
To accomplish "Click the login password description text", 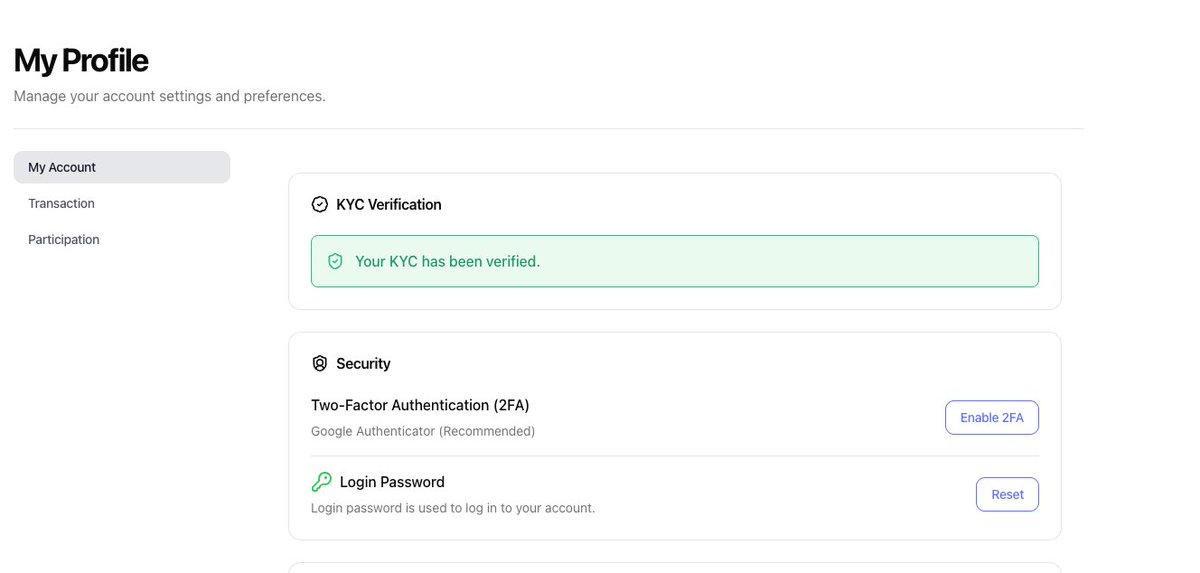I will point(453,508).
